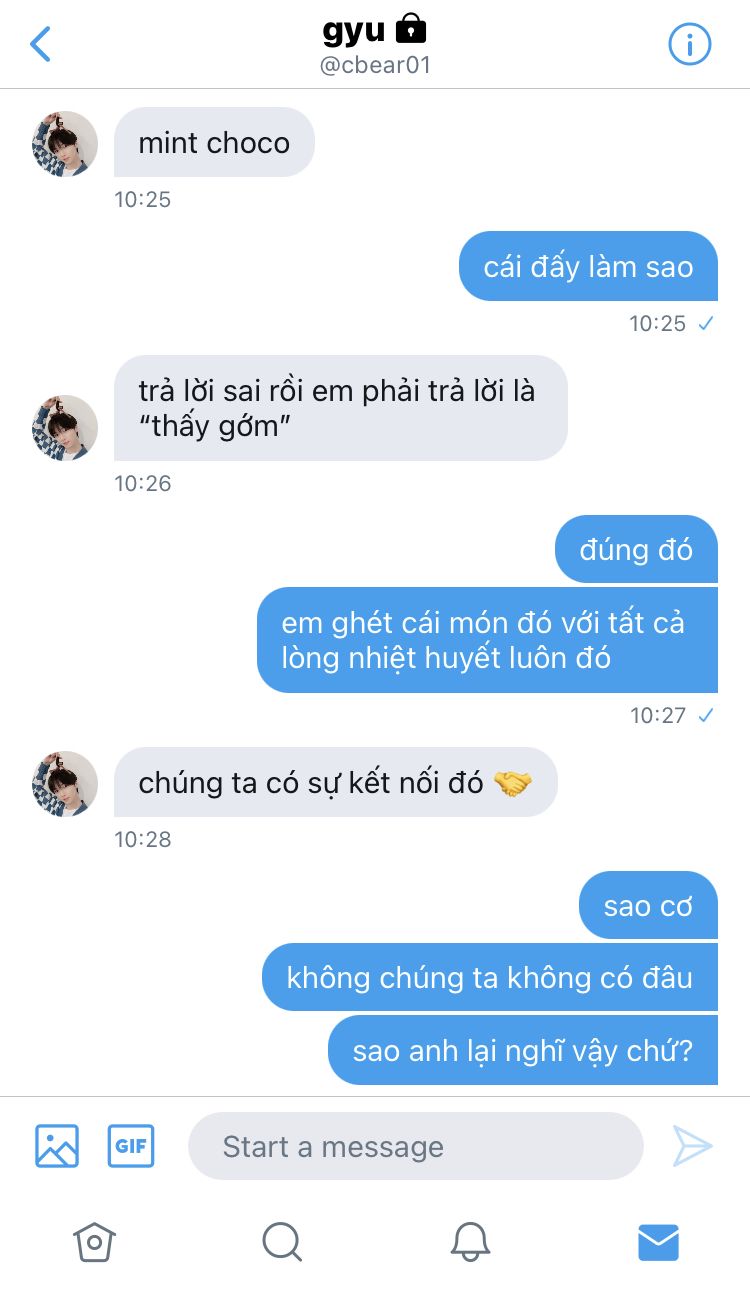Open the Search tab

[x=282, y=1243]
